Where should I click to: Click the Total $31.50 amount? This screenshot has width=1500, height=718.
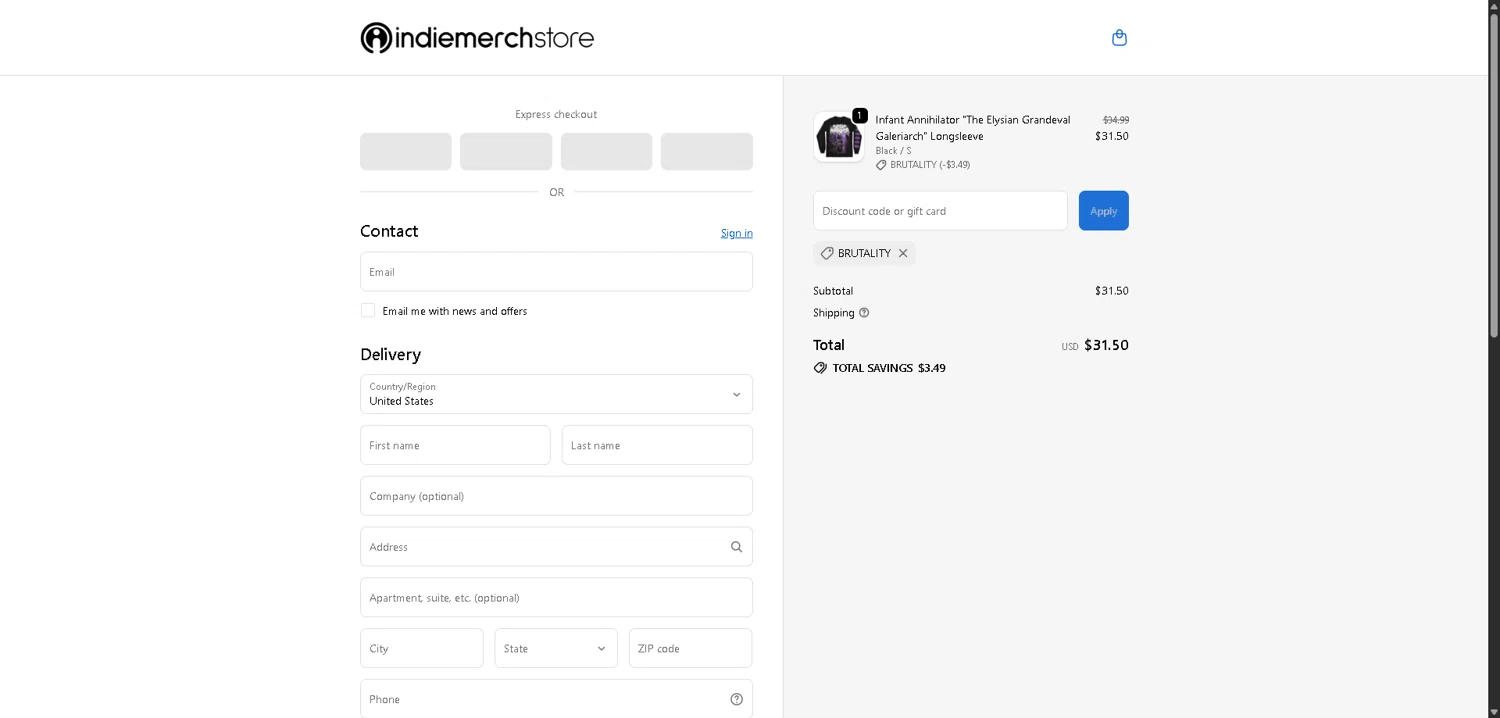pyautogui.click(x=1106, y=345)
